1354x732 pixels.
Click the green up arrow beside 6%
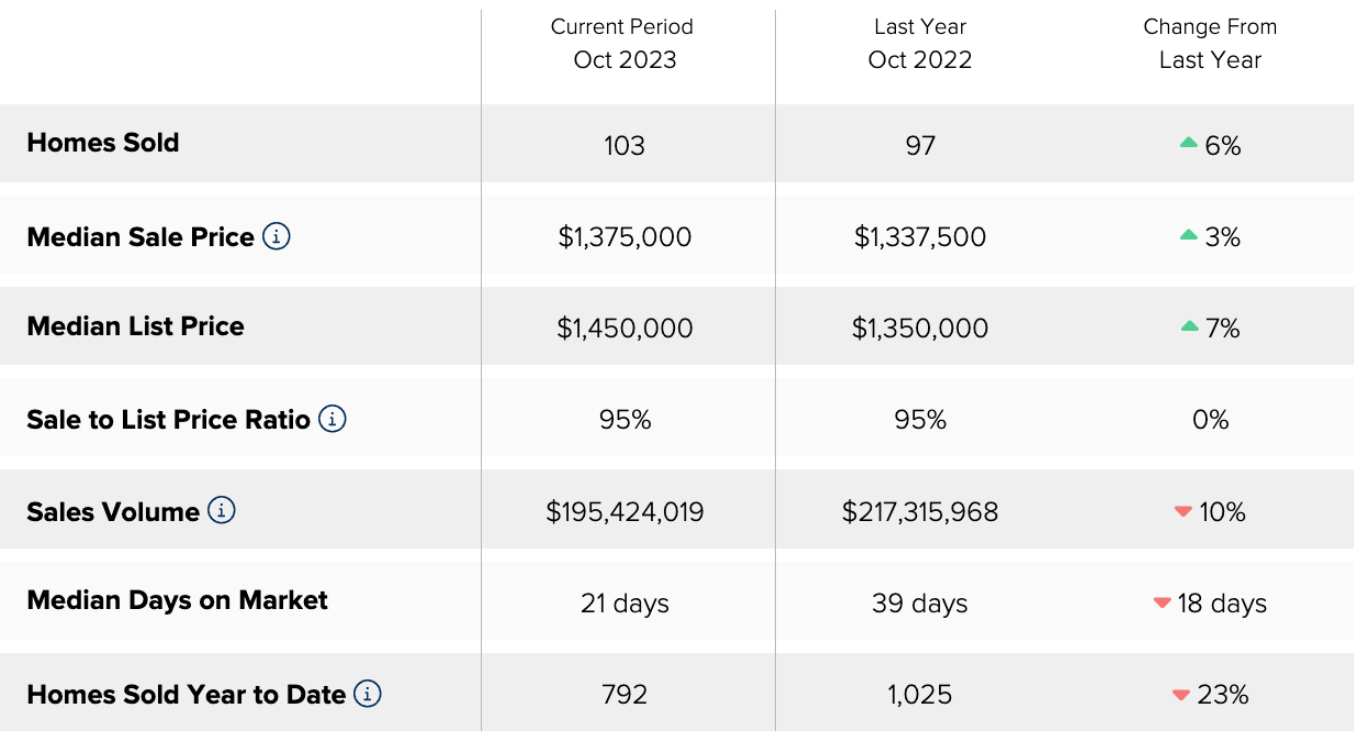1188,143
